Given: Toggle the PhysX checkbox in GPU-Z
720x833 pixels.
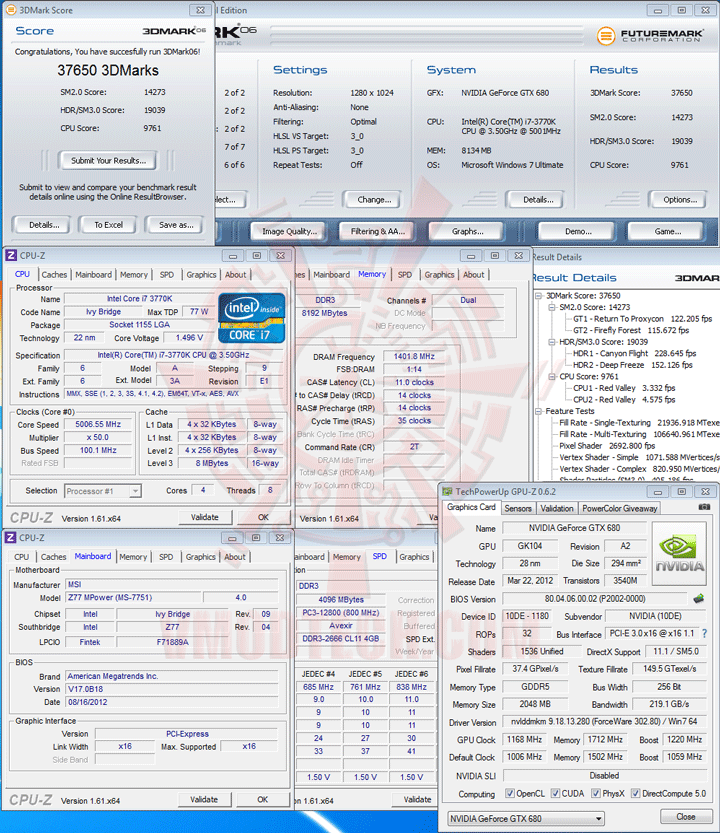Looking at the screenshot, I should (596, 793).
